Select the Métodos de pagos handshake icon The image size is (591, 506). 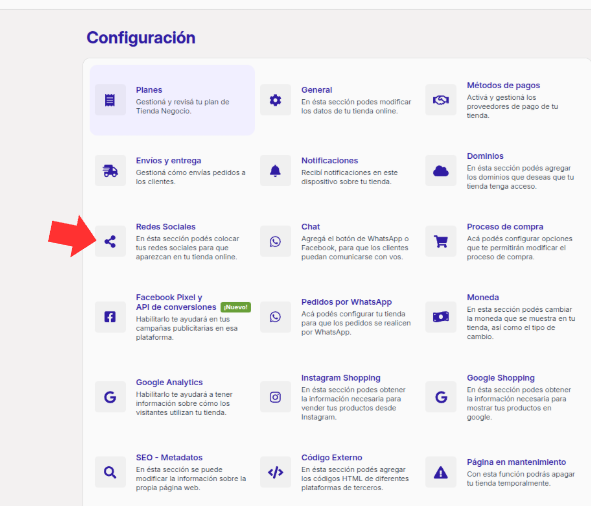pyautogui.click(x=441, y=100)
